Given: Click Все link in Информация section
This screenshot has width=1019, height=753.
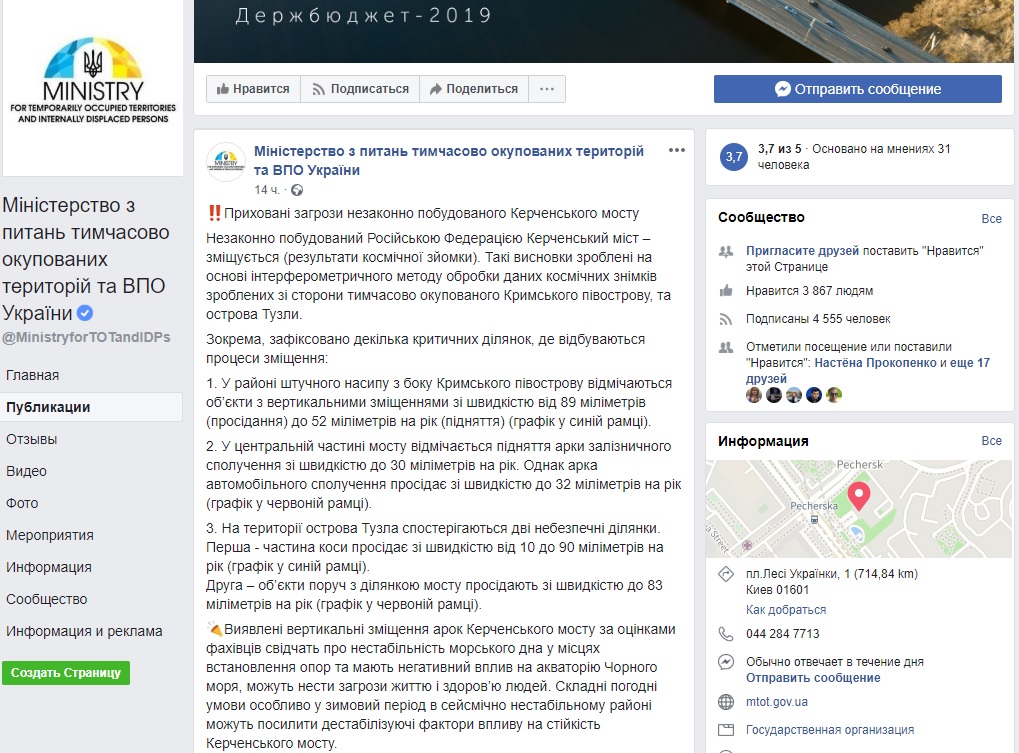Looking at the screenshot, I should click(991, 440).
